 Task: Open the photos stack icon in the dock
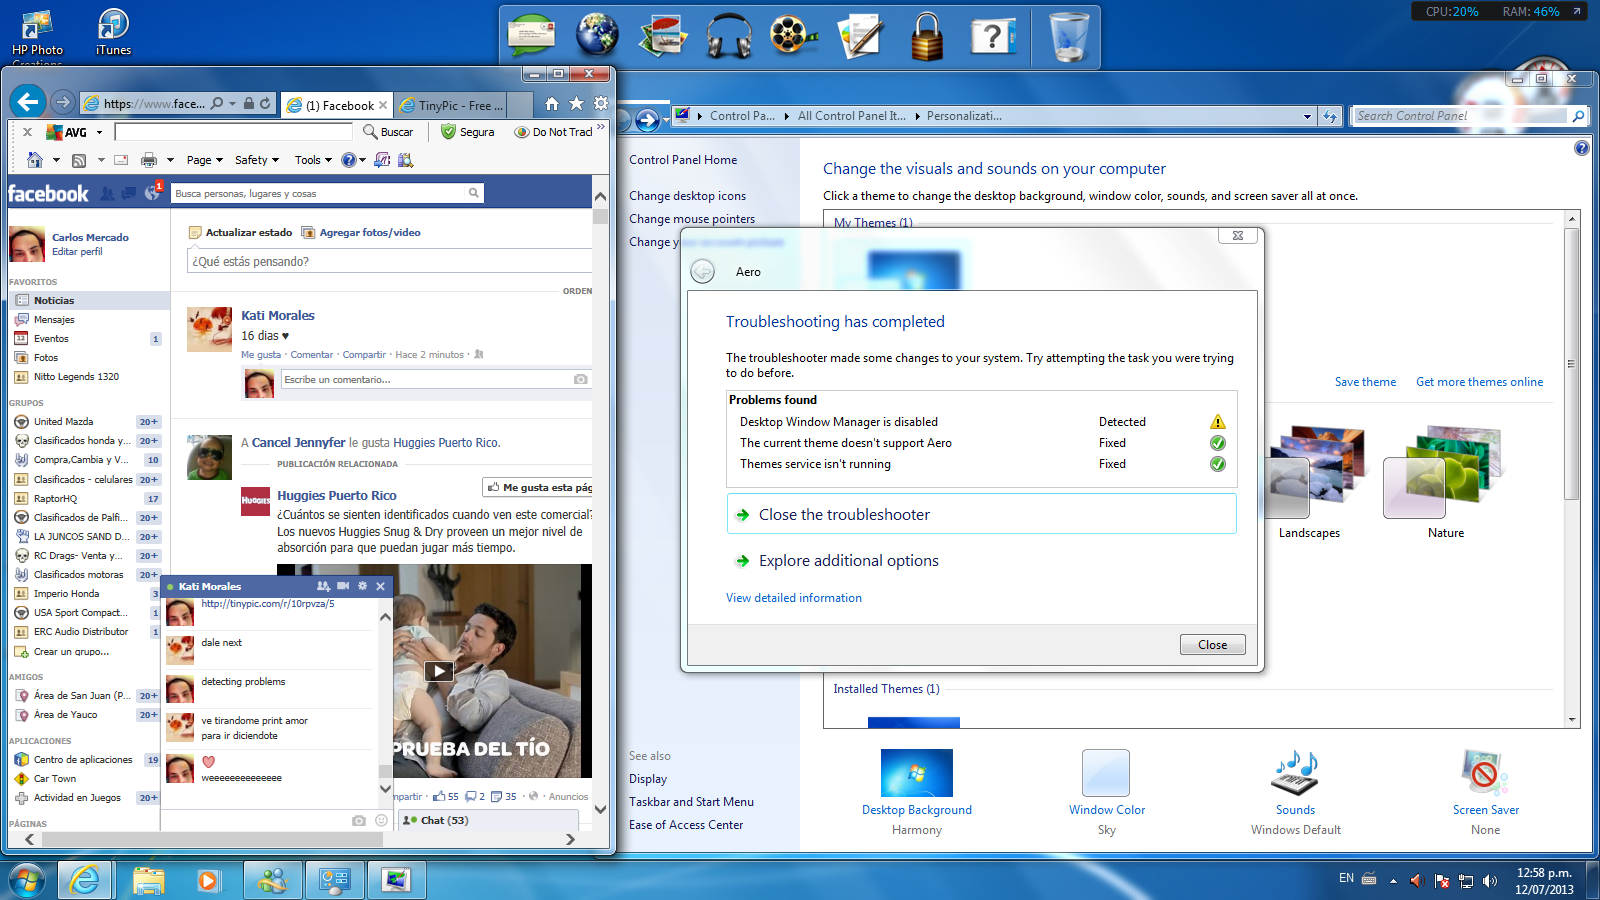pos(662,36)
